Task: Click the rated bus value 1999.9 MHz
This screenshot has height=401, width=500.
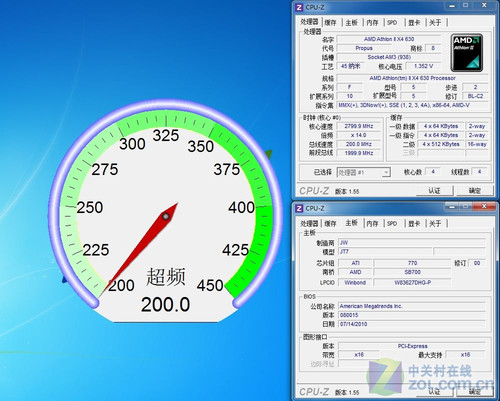Action: click(x=359, y=153)
